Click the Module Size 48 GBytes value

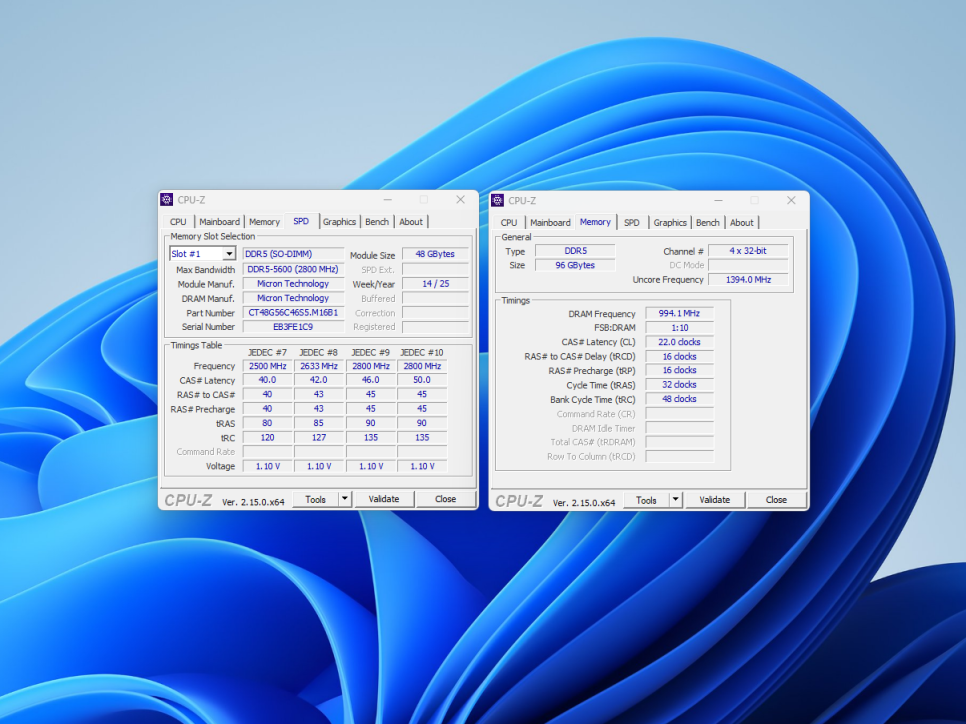click(435, 254)
